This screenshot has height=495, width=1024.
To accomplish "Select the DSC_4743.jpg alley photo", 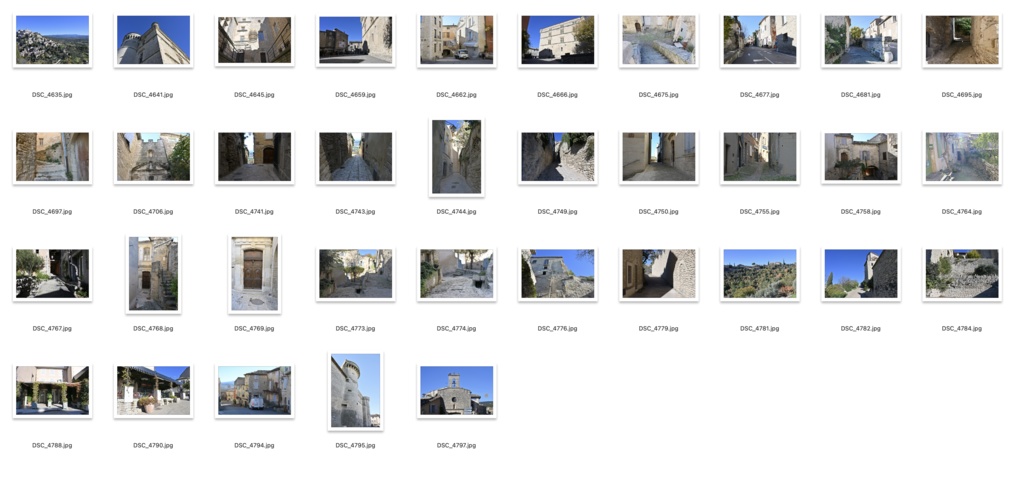I will (x=355, y=157).
